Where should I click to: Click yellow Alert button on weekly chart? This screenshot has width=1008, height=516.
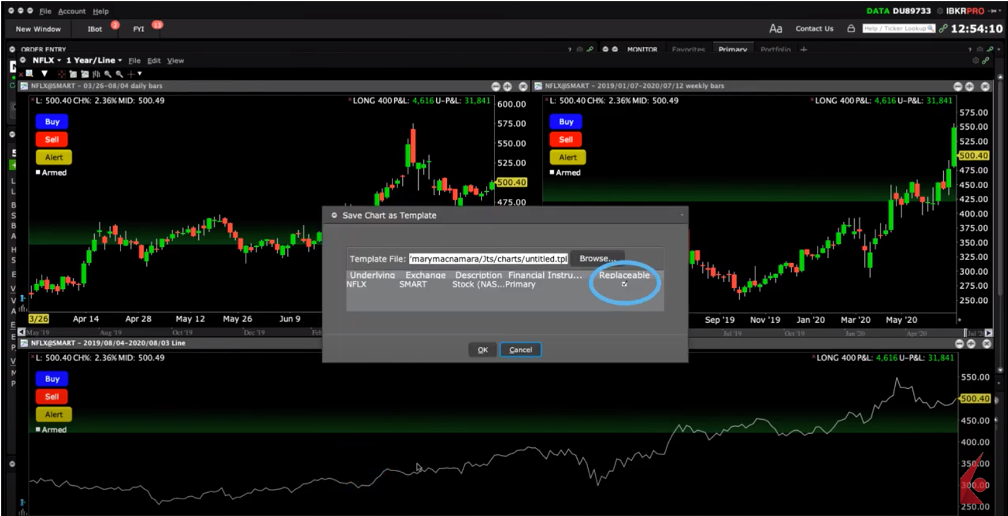click(567, 157)
